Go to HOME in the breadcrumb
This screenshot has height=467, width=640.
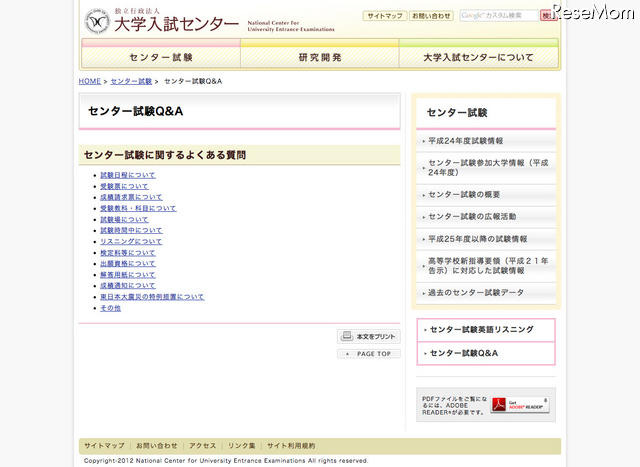tap(90, 81)
